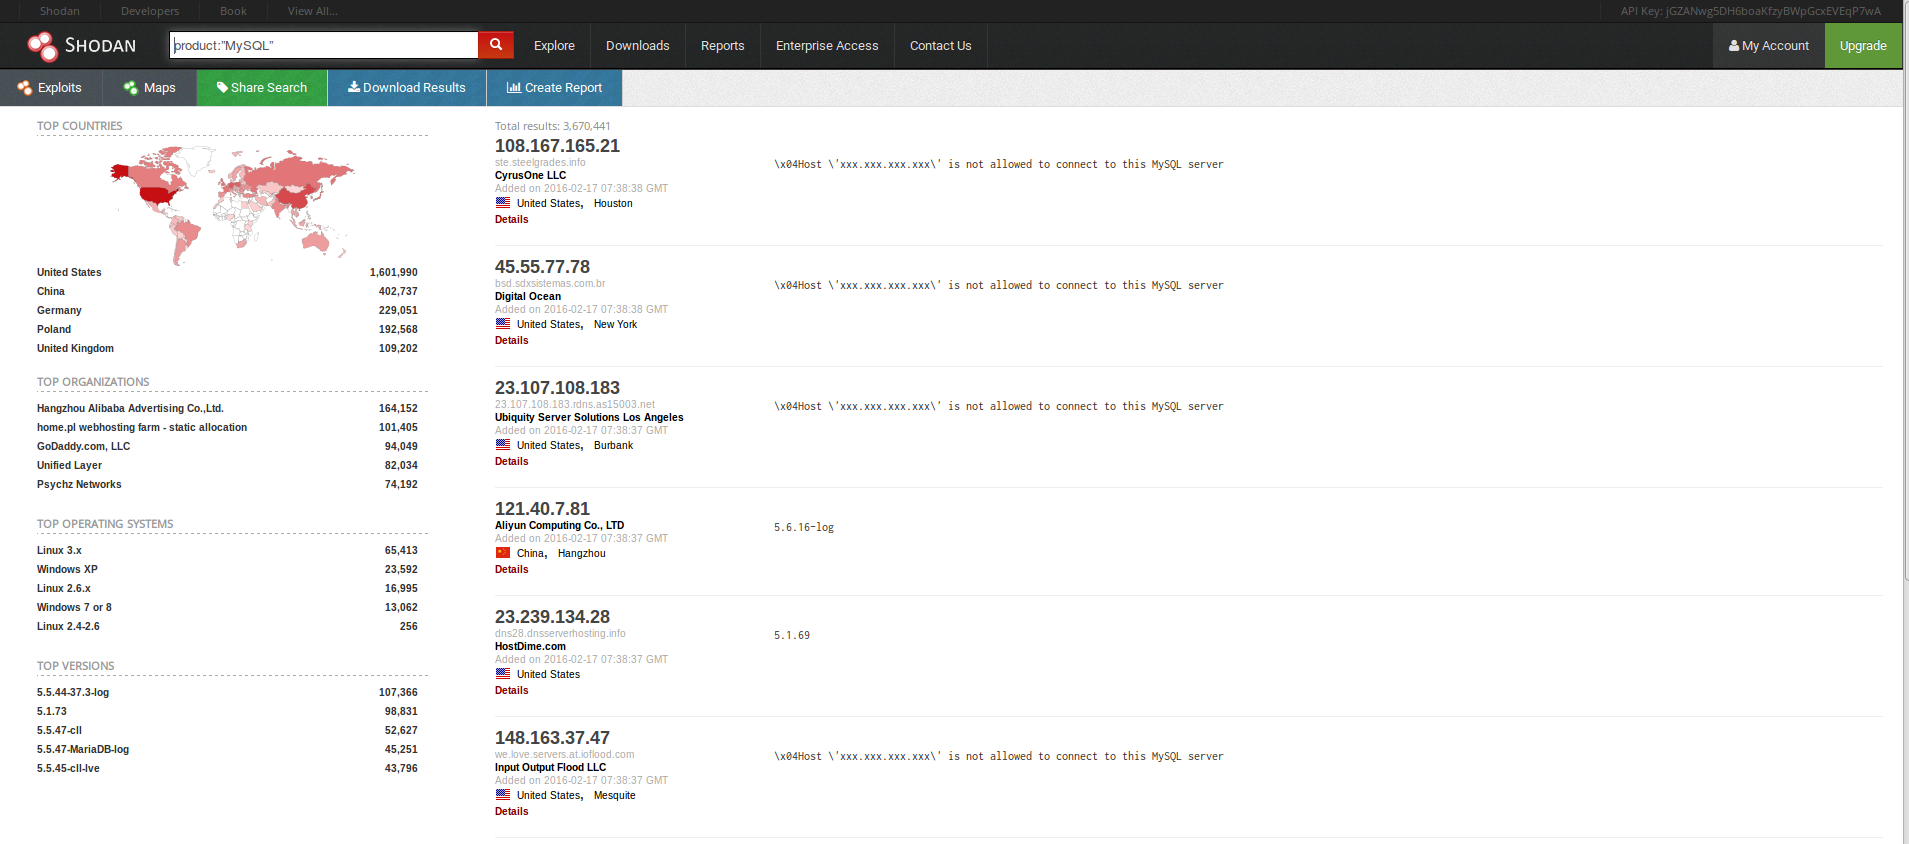Open Details for Ubiquity Server Solutions result
This screenshot has width=1909, height=844.
point(511,461)
